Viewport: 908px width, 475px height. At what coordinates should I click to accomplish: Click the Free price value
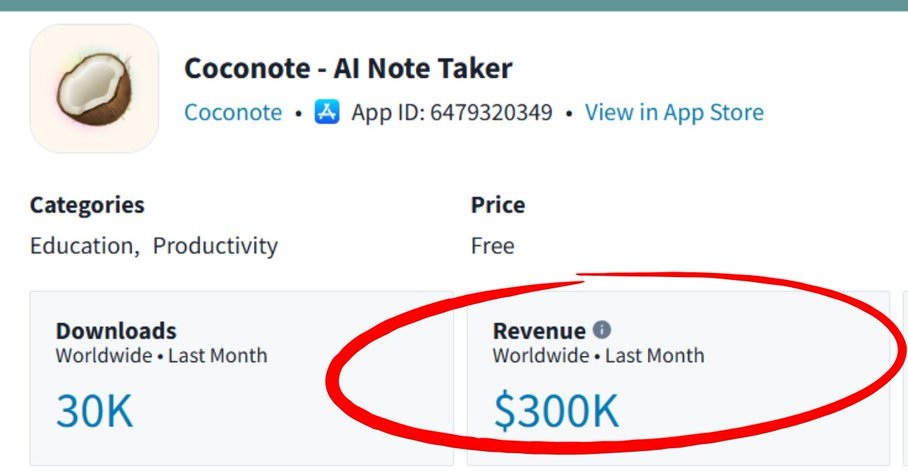(x=492, y=246)
